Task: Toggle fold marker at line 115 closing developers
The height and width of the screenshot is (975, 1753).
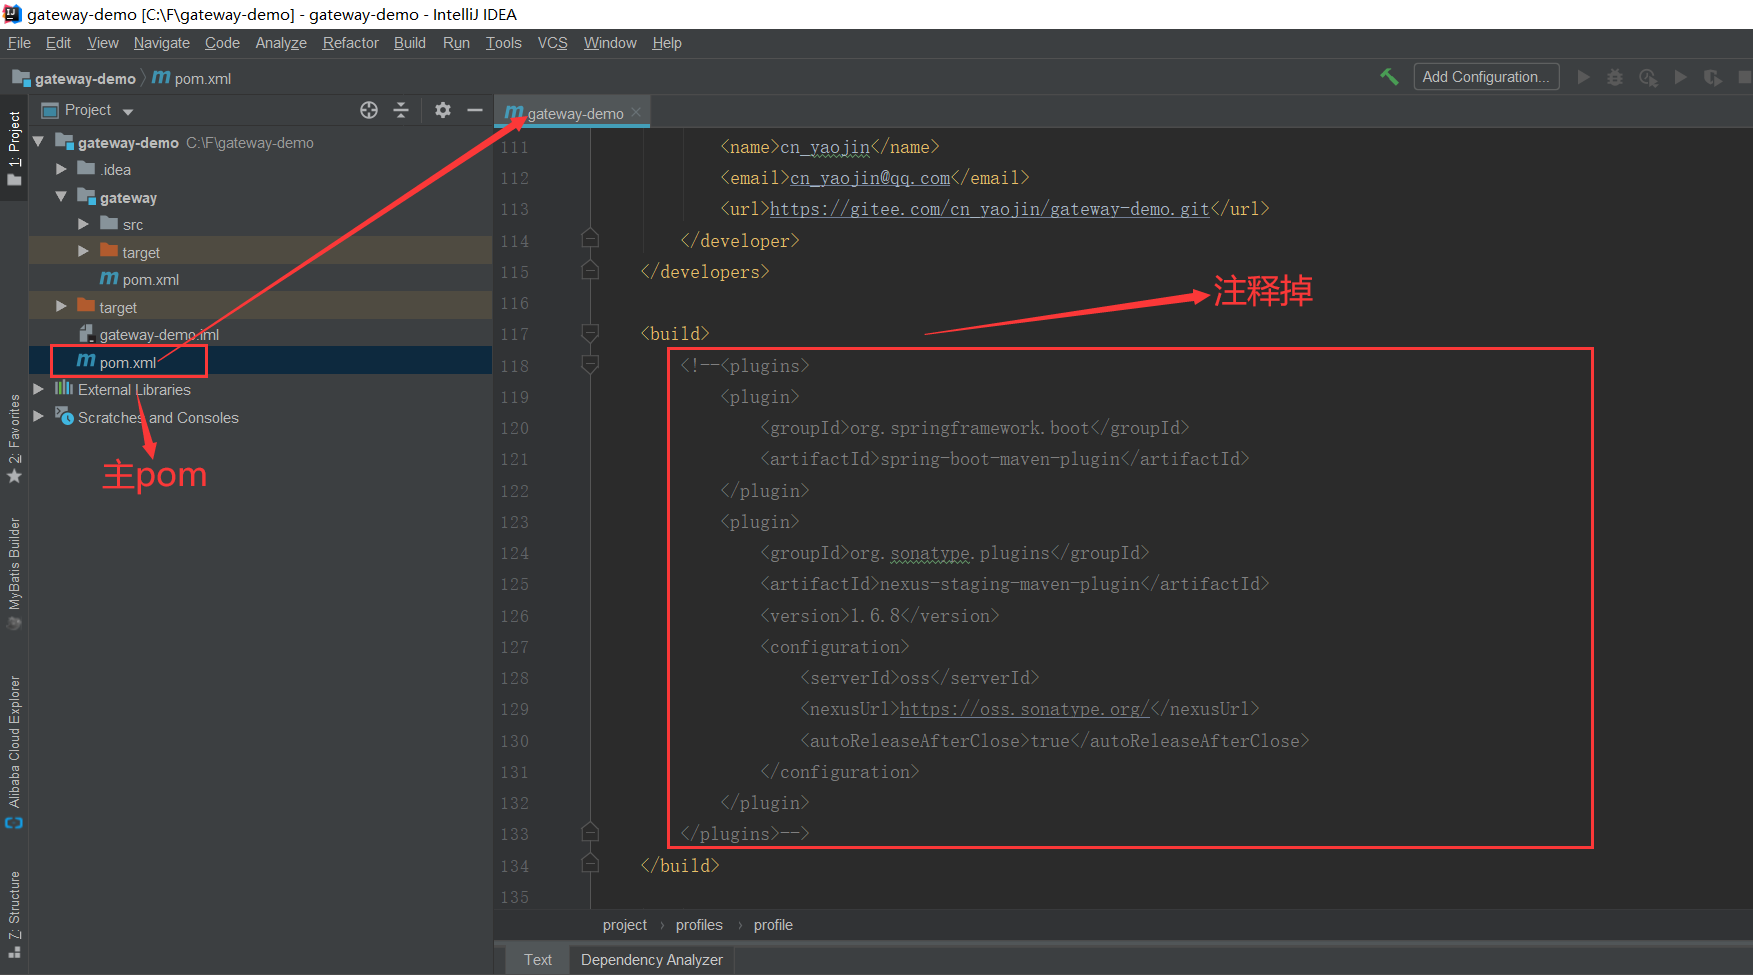Action: [590, 270]
